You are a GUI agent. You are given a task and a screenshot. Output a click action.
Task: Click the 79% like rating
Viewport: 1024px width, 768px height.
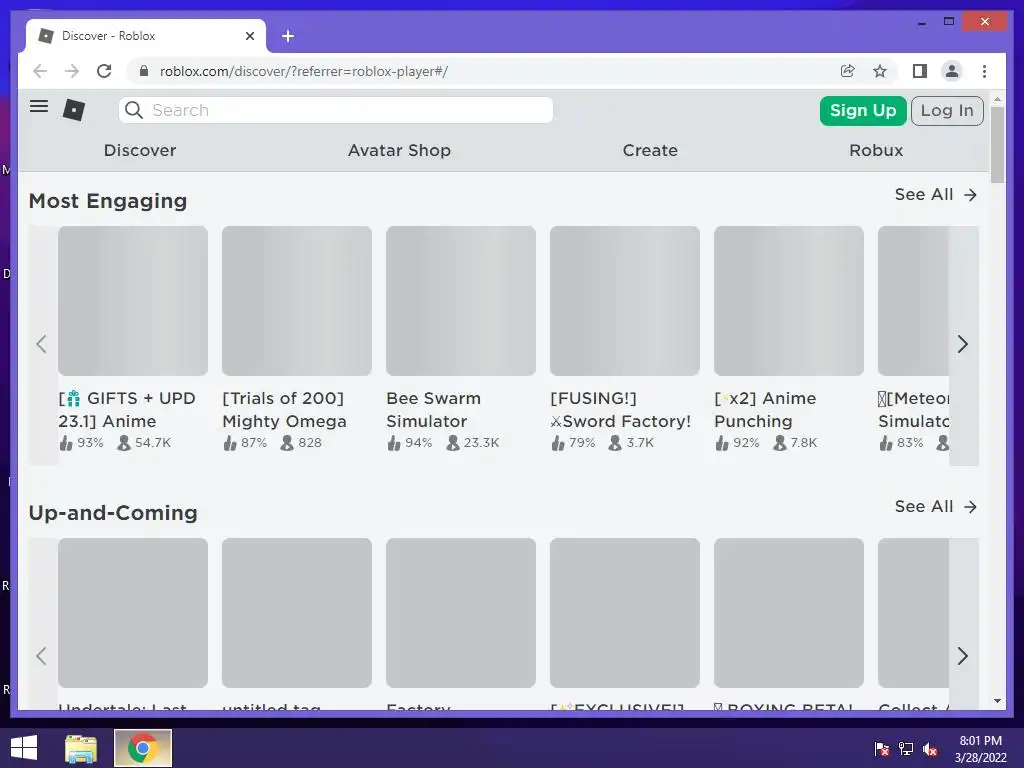point(573,443)
